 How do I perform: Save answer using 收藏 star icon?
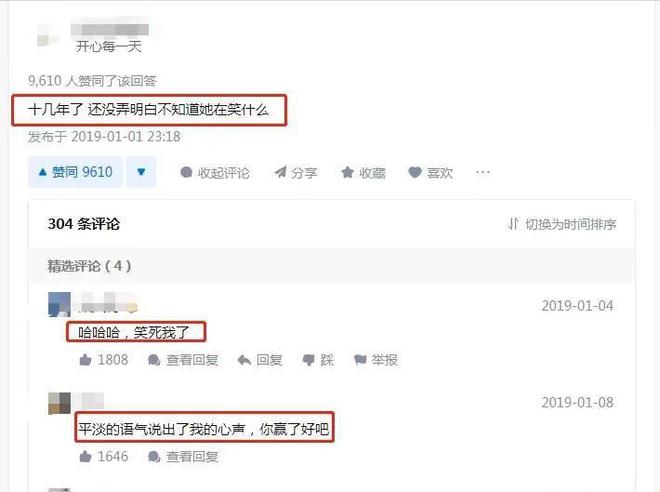(x=364, y=173)
